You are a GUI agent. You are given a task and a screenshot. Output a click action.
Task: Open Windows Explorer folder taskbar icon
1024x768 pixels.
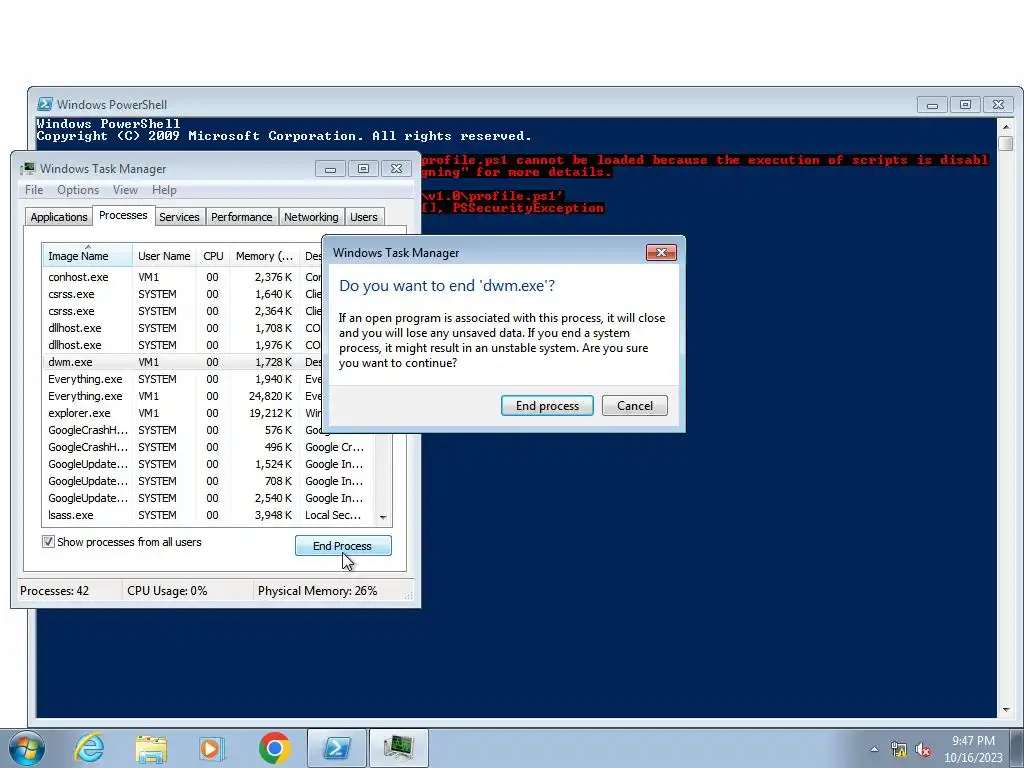tap(151, 748)
